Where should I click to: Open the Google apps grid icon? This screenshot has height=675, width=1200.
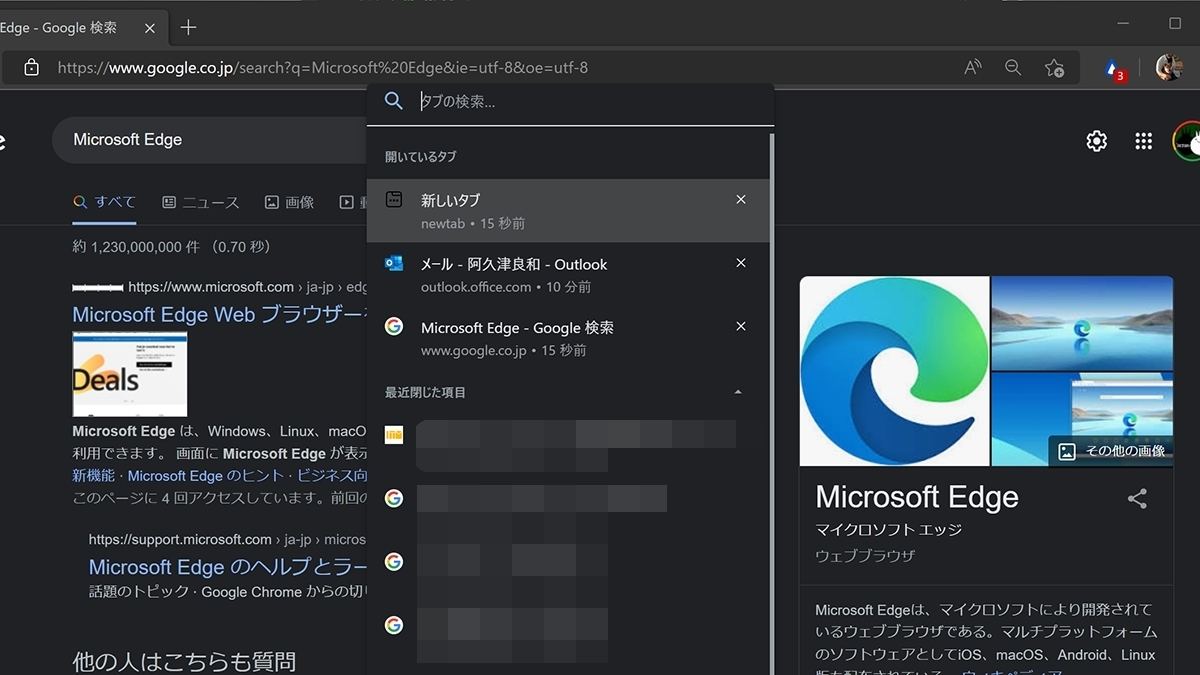click(1144, 141)
